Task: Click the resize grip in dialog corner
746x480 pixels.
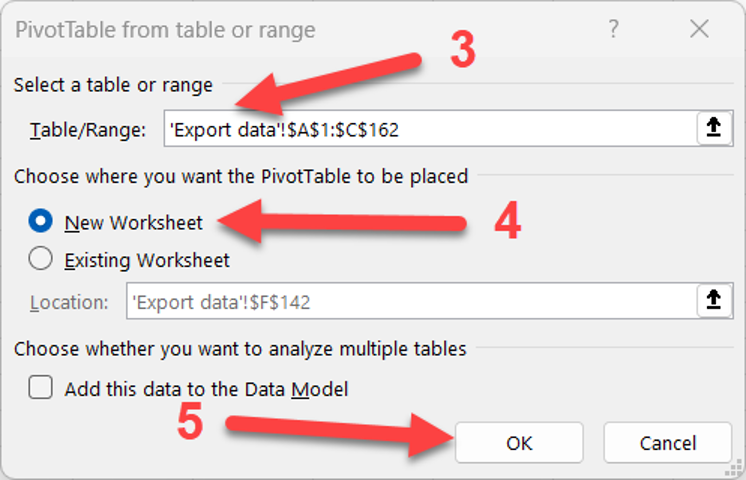Action: coord(734,469)
